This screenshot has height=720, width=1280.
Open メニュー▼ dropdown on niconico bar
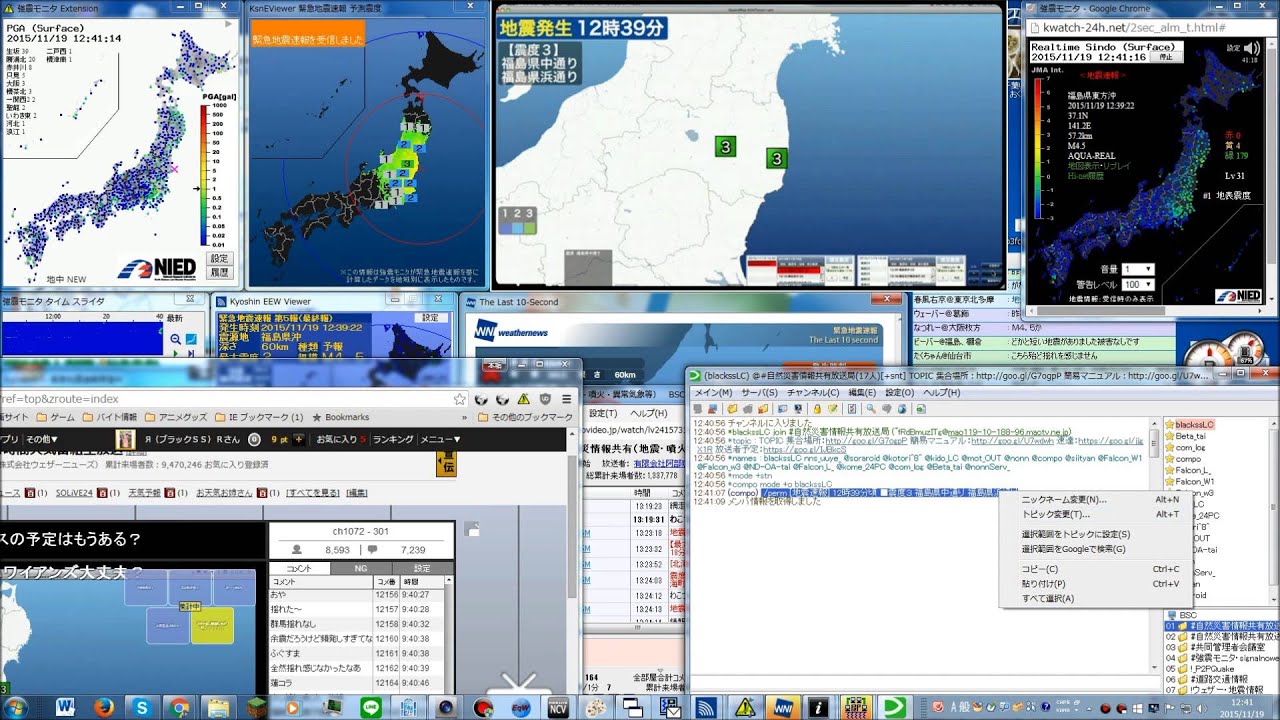(440, 439)
